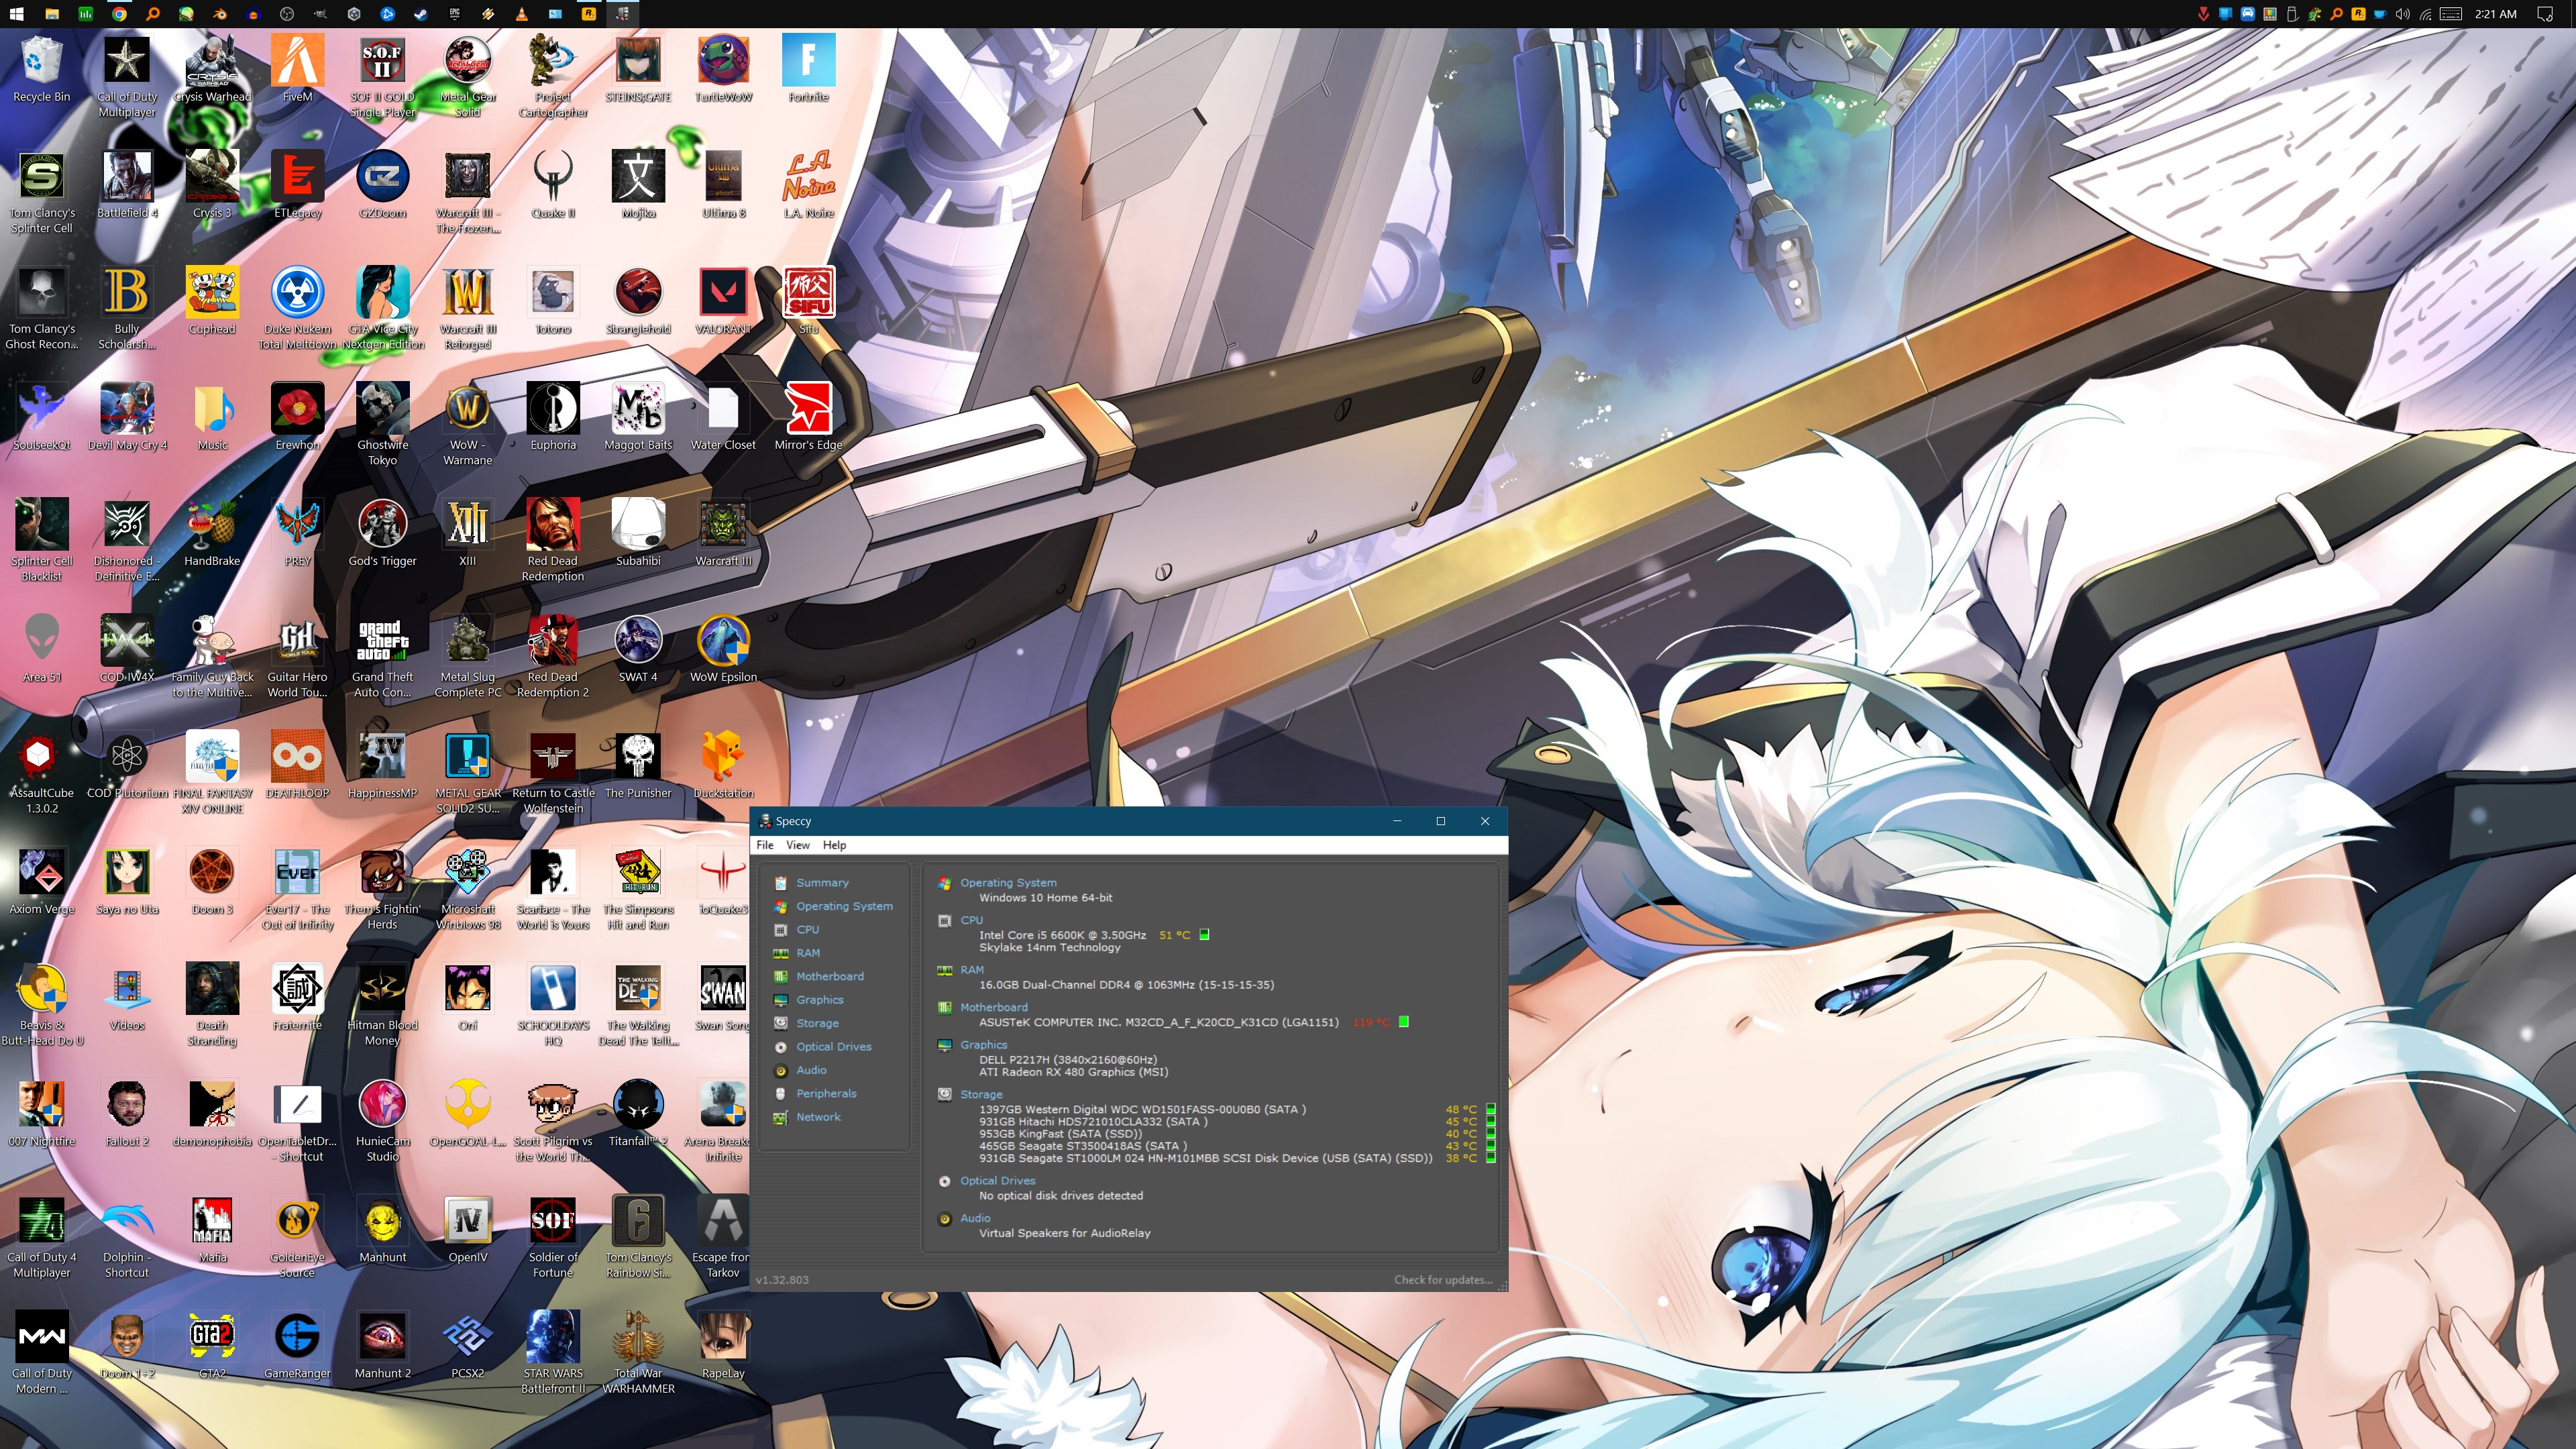Open the Videos folder on desktop
Image resolution: width=2576 pixels, height=1449 pixels.
coord(127,997)
